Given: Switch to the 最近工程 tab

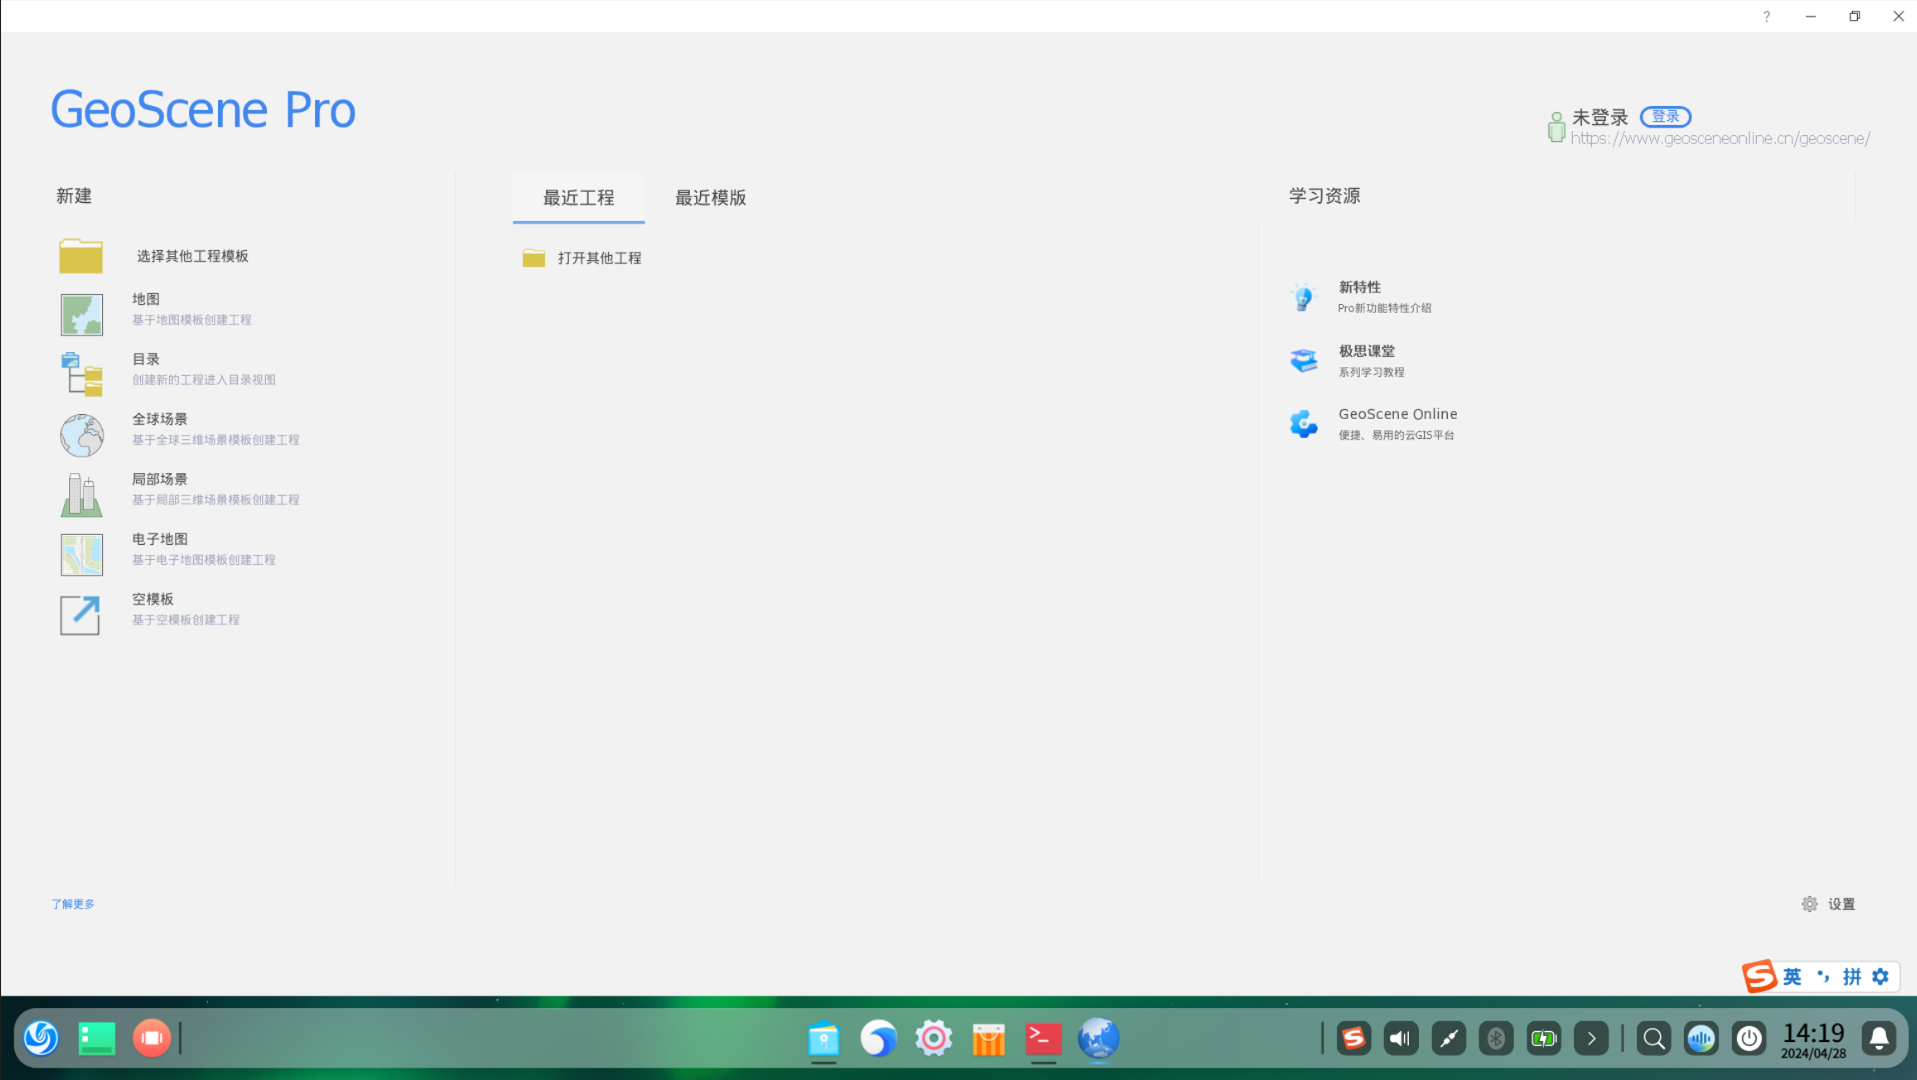Looking at the screenshot, I should point(579,198).
